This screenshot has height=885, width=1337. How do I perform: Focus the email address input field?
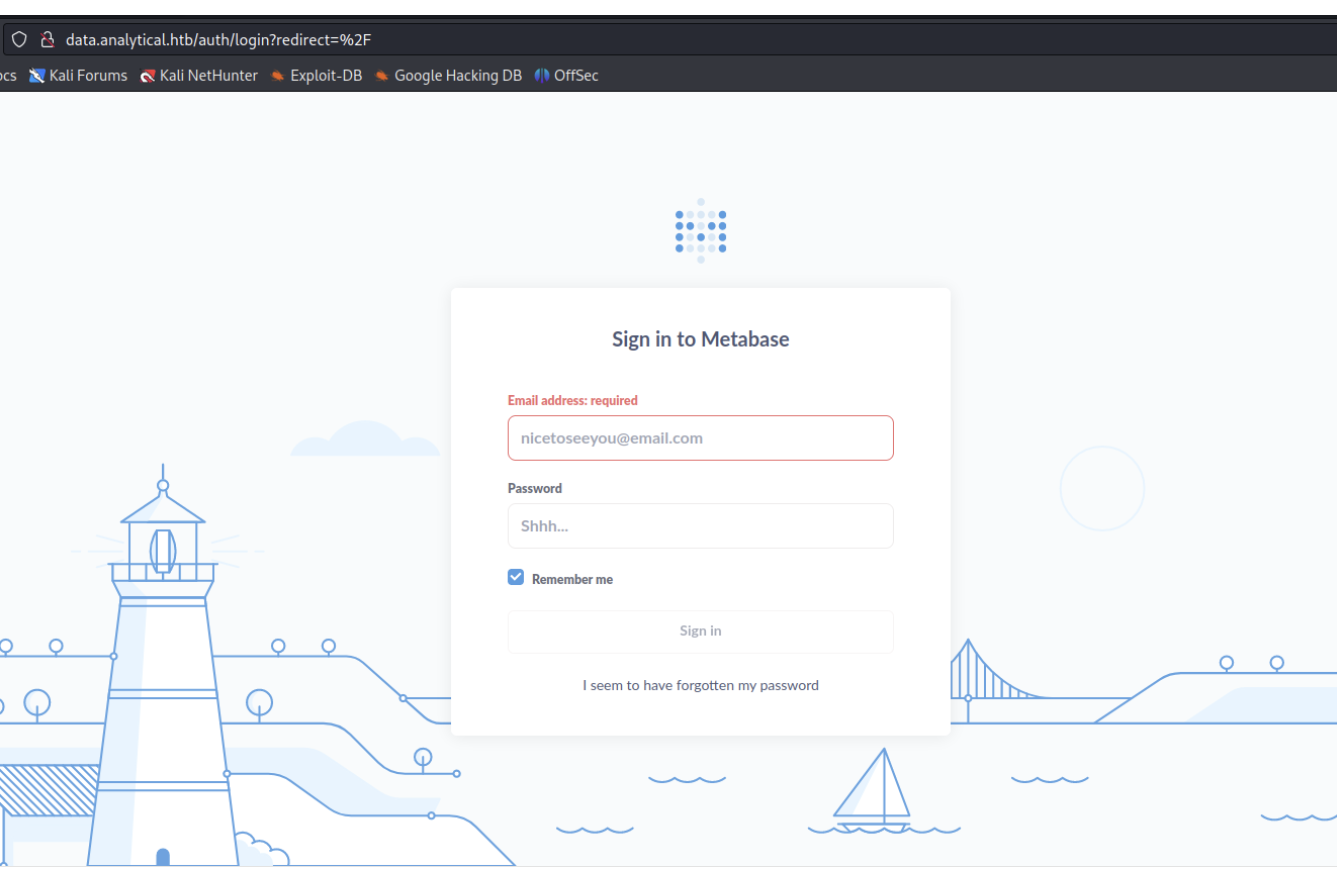700,438
